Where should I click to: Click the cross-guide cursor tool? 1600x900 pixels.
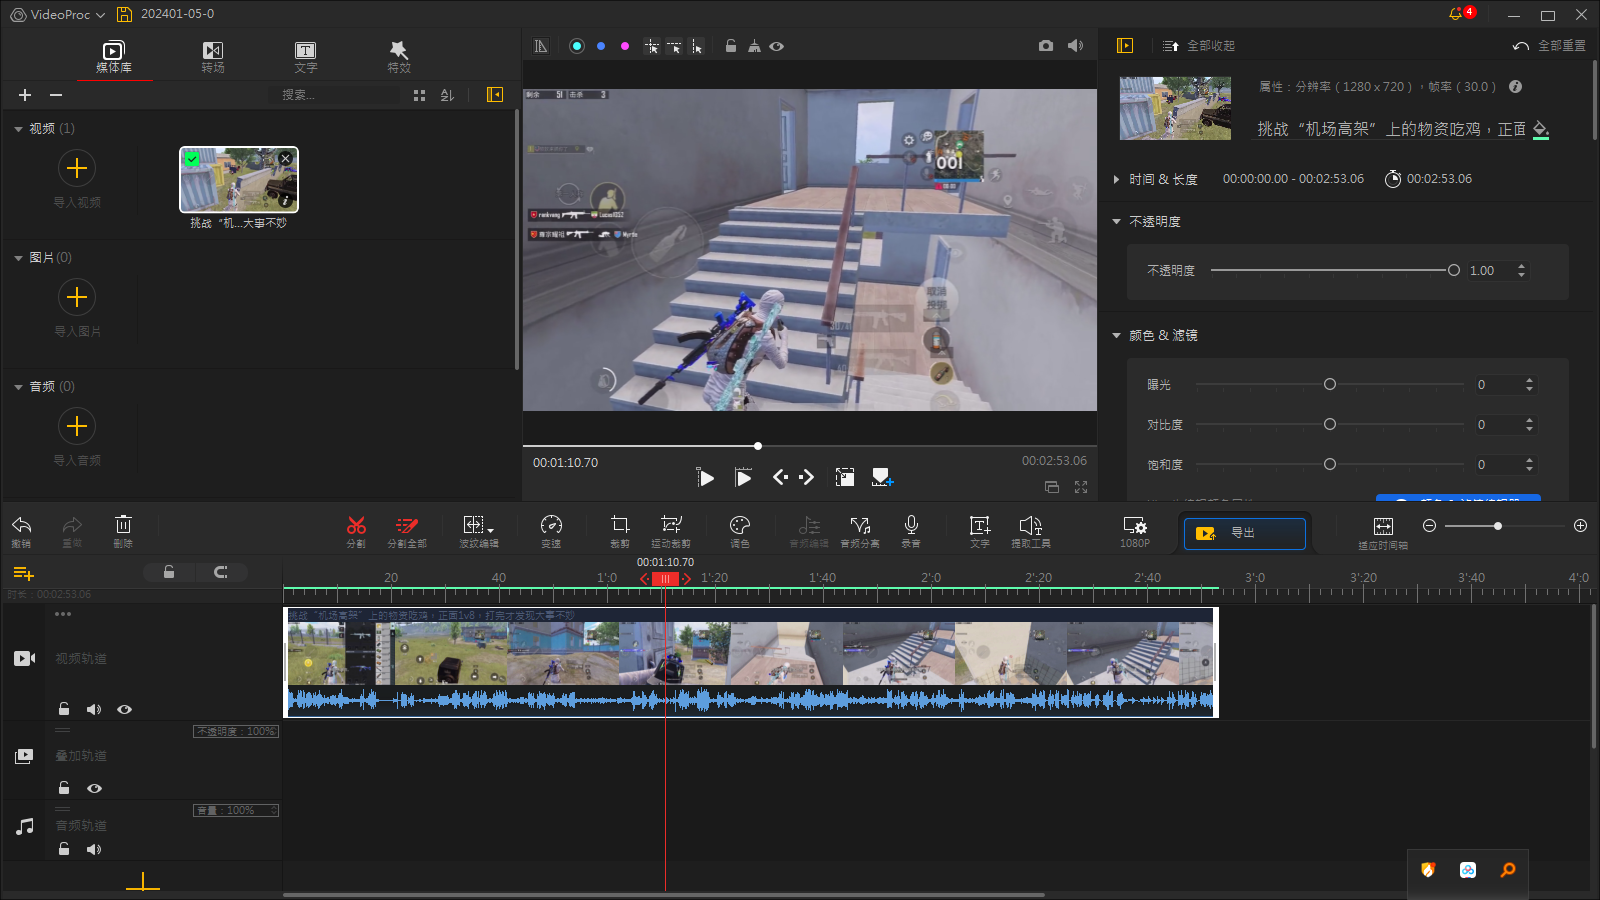click(652, 46)
